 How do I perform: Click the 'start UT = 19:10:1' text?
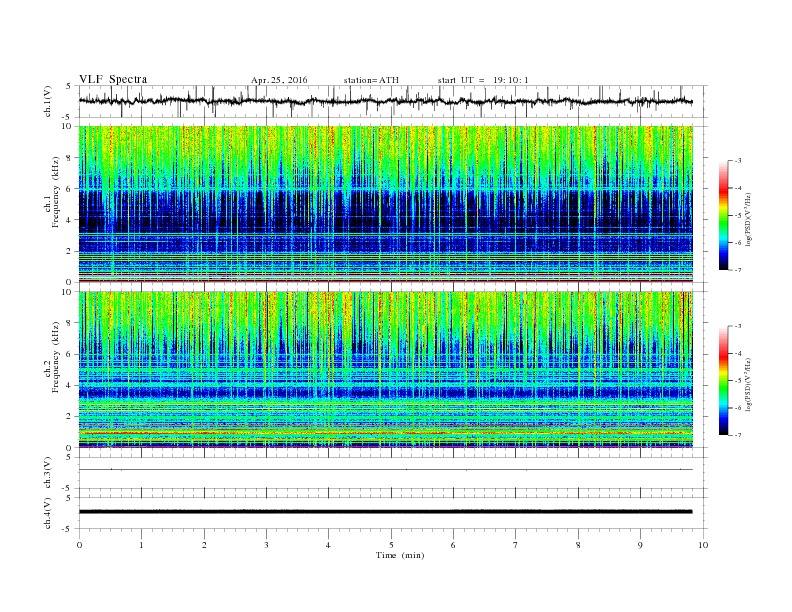(x=483, y=80)
